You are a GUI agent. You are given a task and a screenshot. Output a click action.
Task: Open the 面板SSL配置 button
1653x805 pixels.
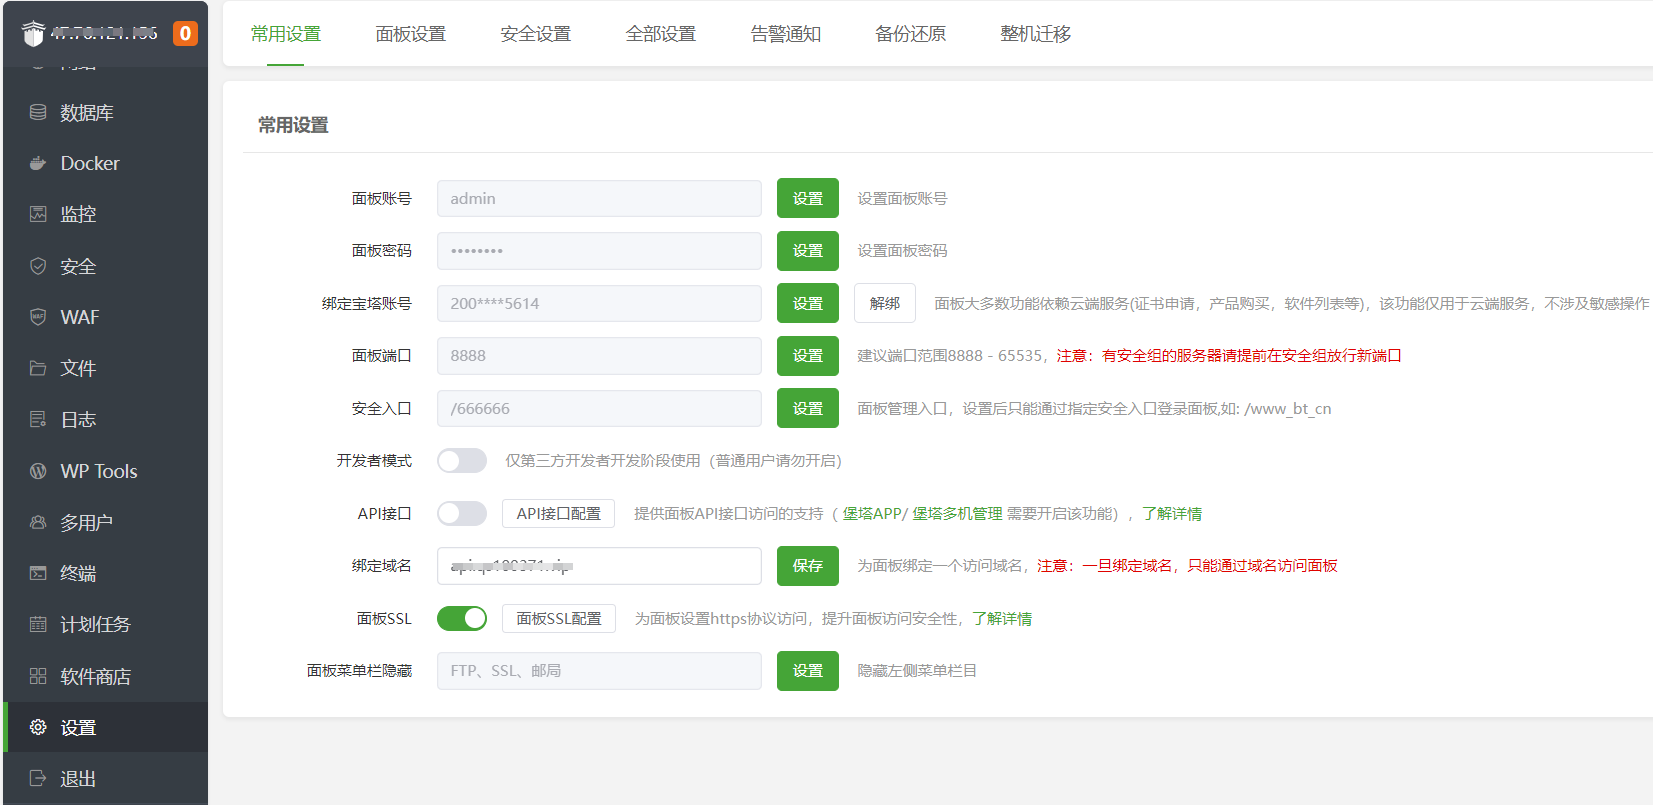[x=558, y=618]
